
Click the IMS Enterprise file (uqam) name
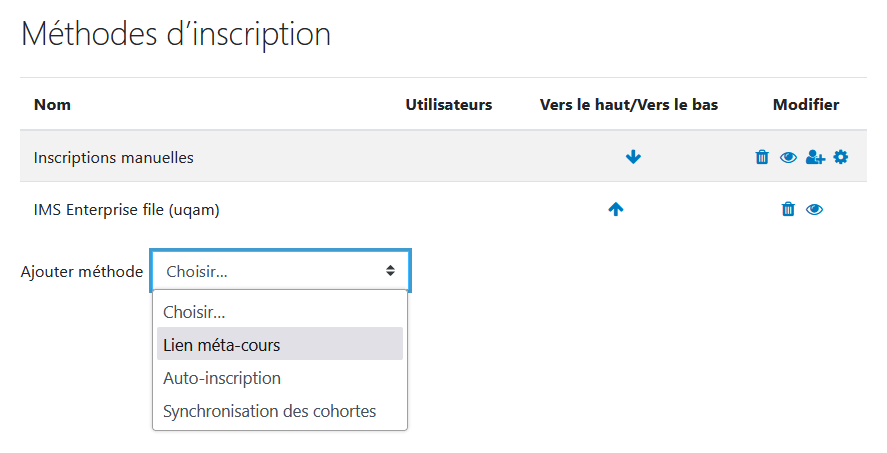click(x=127, y=210)
